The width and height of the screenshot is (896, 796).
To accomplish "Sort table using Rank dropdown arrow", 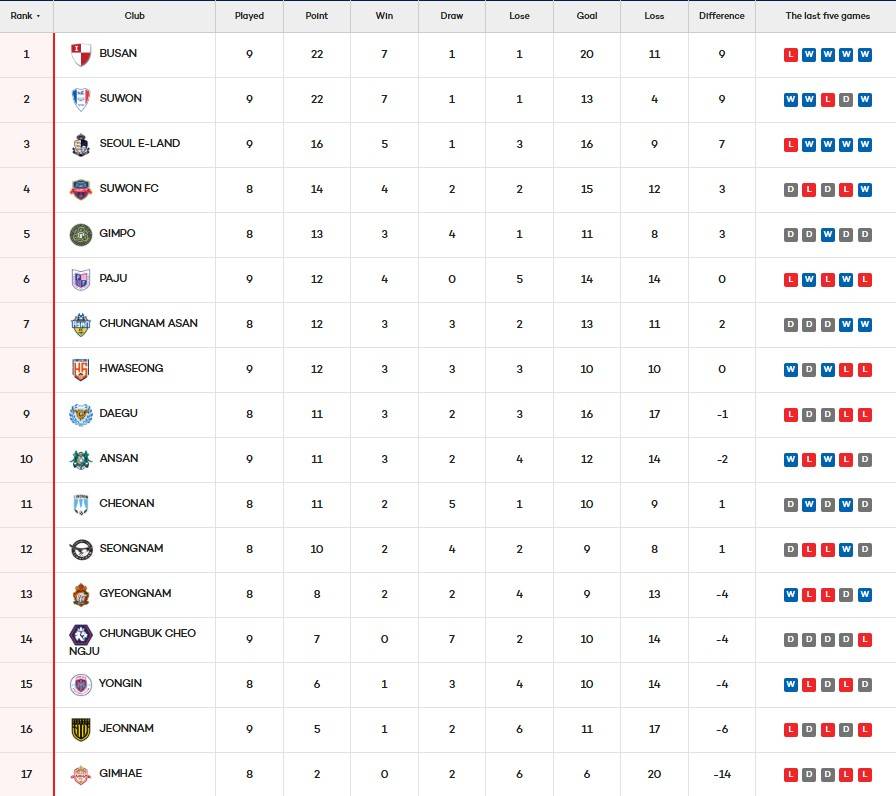I will pyautogui.click(x=38, y=17).
